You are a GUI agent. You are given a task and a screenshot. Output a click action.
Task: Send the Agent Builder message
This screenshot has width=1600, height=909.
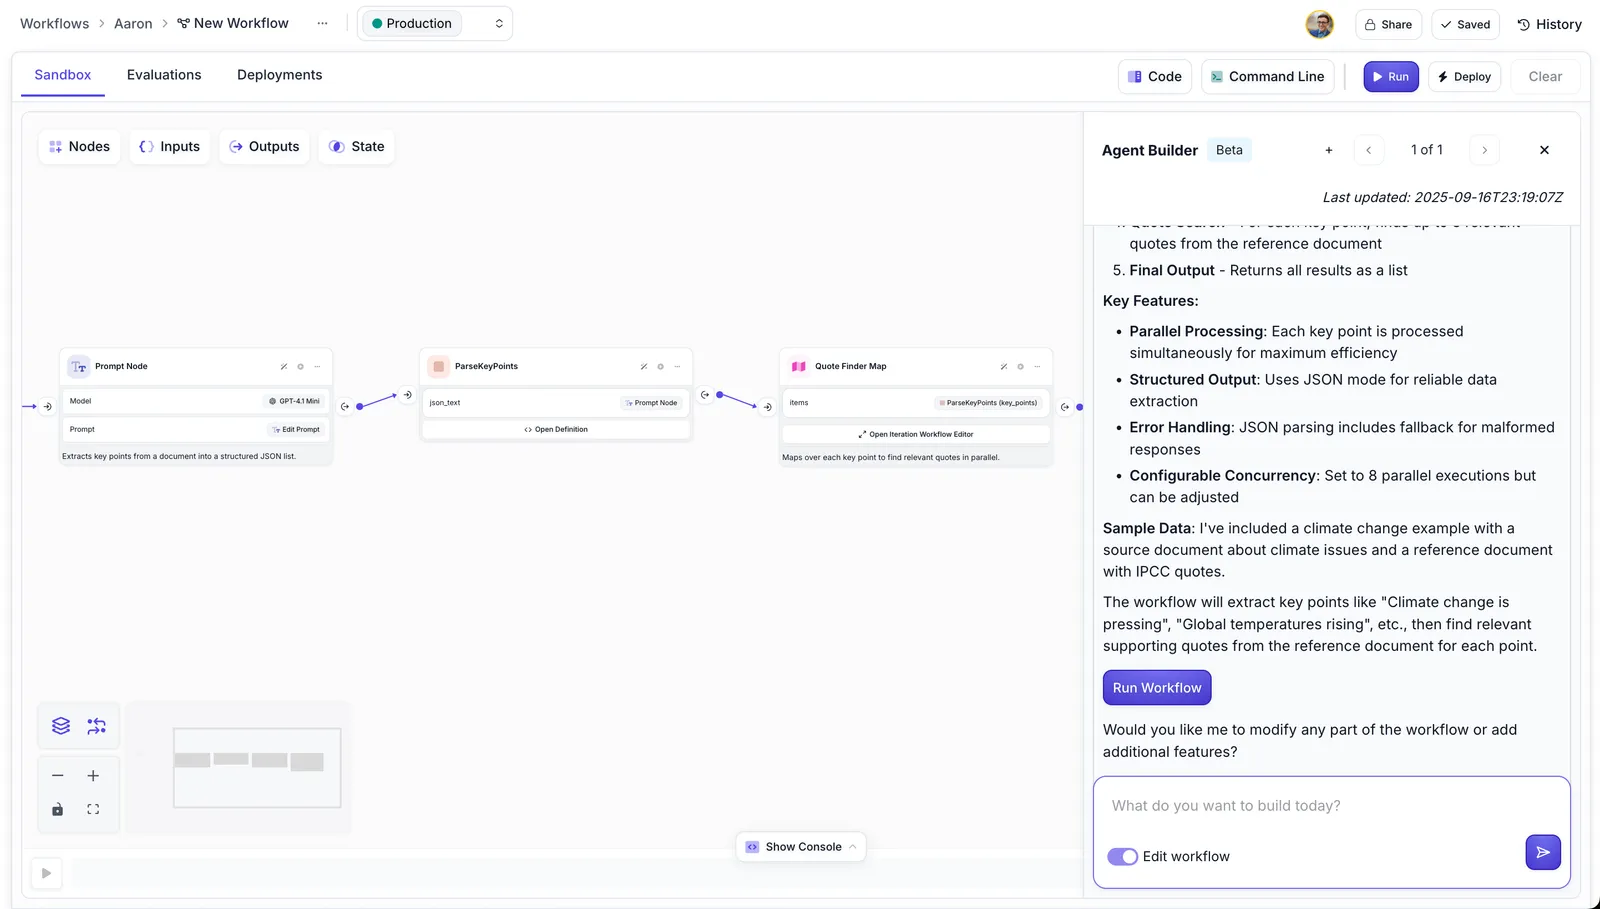pyautogui.click(x=1543, y=852)
